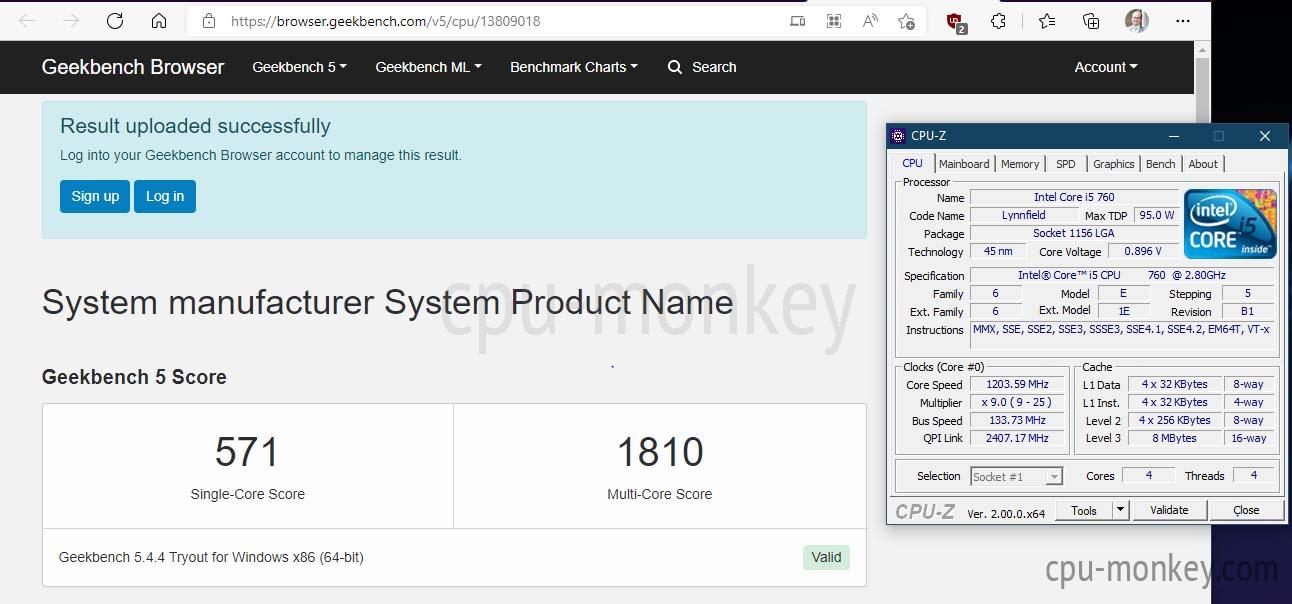Open the screen cast icon in address bar
This screenshot has width=1292, height=604.
[797, 21]
